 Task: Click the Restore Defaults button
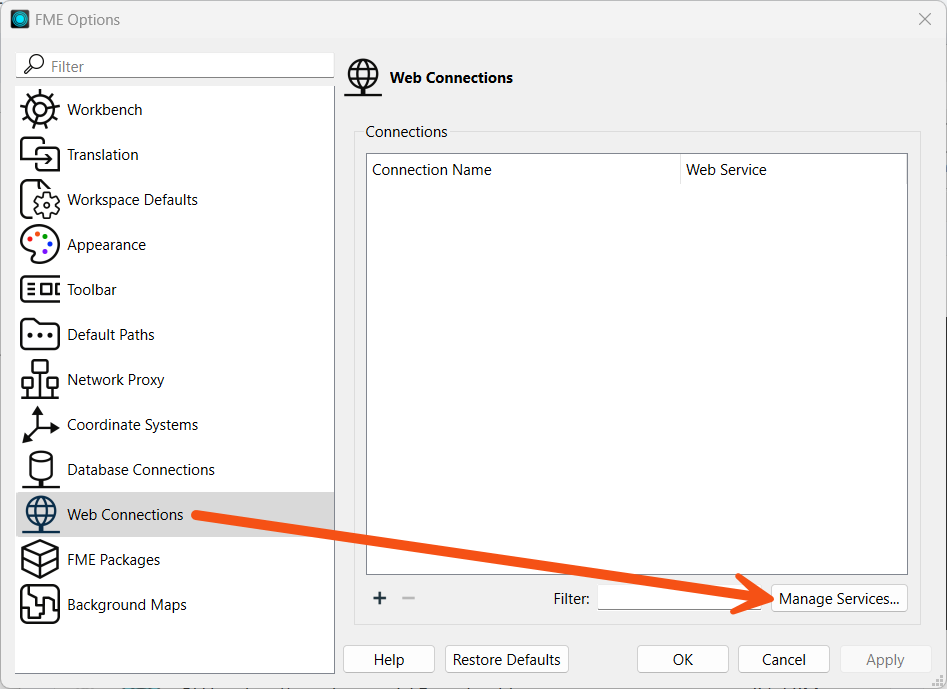point(506,659)
